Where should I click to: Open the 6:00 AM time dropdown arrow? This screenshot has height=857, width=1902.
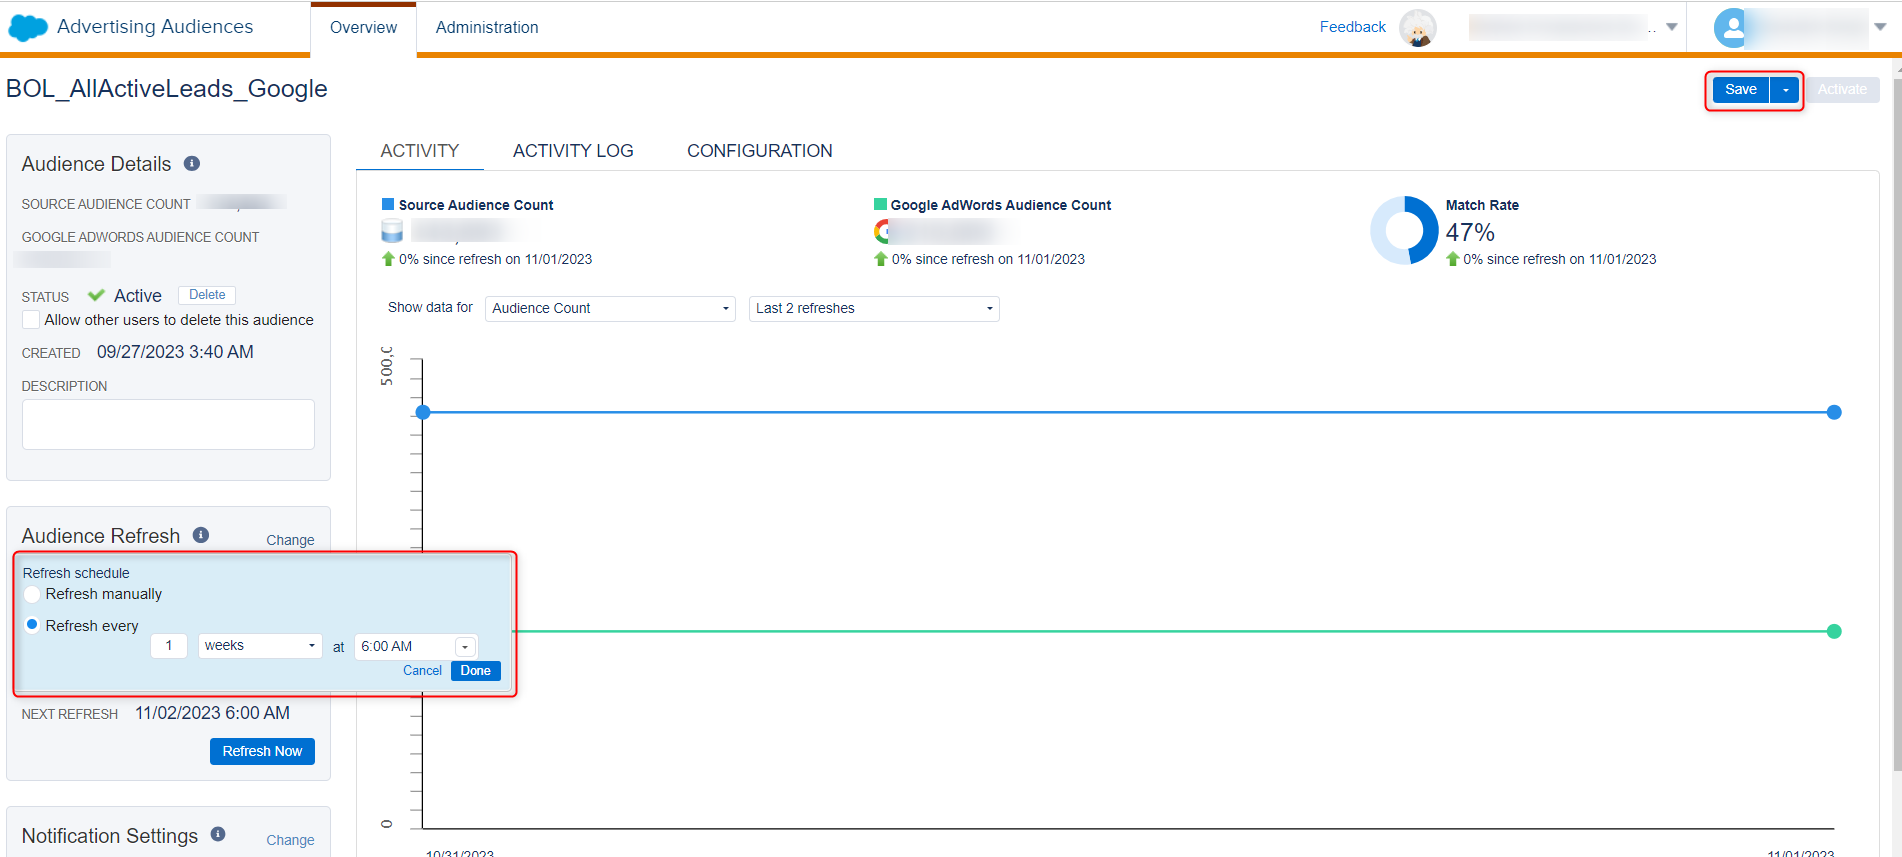(465, 647)
